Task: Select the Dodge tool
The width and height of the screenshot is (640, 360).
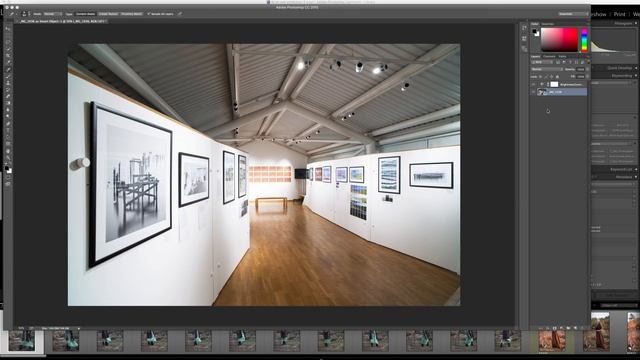Action: 8,116
